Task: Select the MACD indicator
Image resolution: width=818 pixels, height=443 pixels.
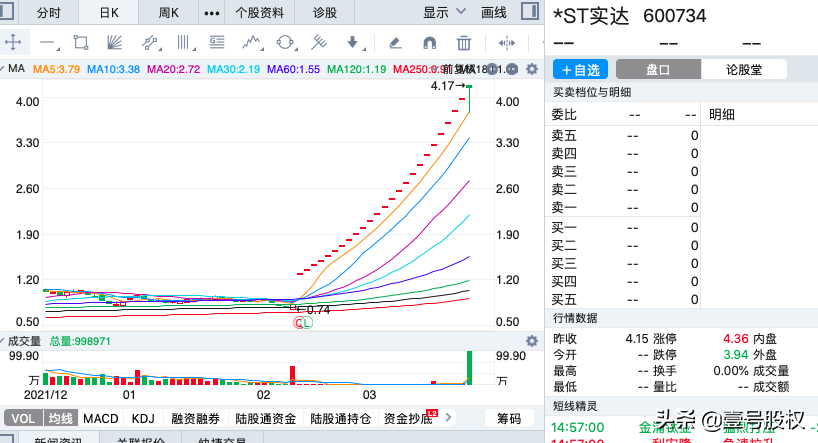Action: pyautogui.click(x=101, y=418)
